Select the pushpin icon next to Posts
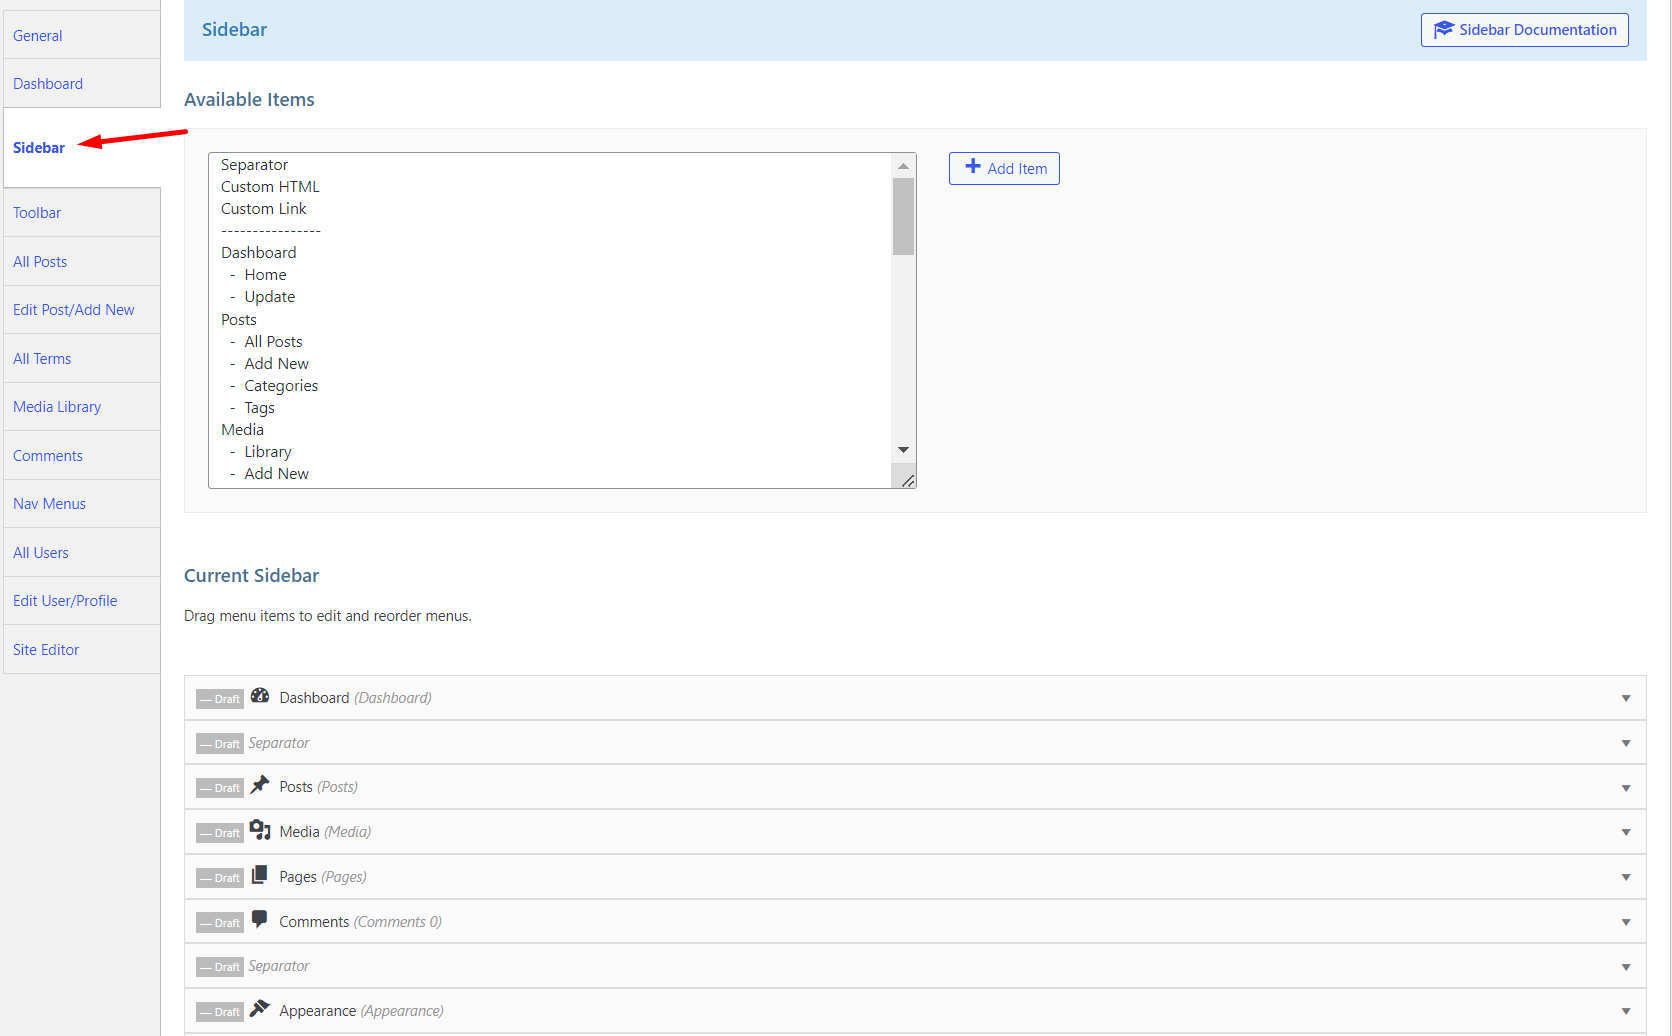The width and height of the screenshot is (1672, 1036). tap(260, 785)
